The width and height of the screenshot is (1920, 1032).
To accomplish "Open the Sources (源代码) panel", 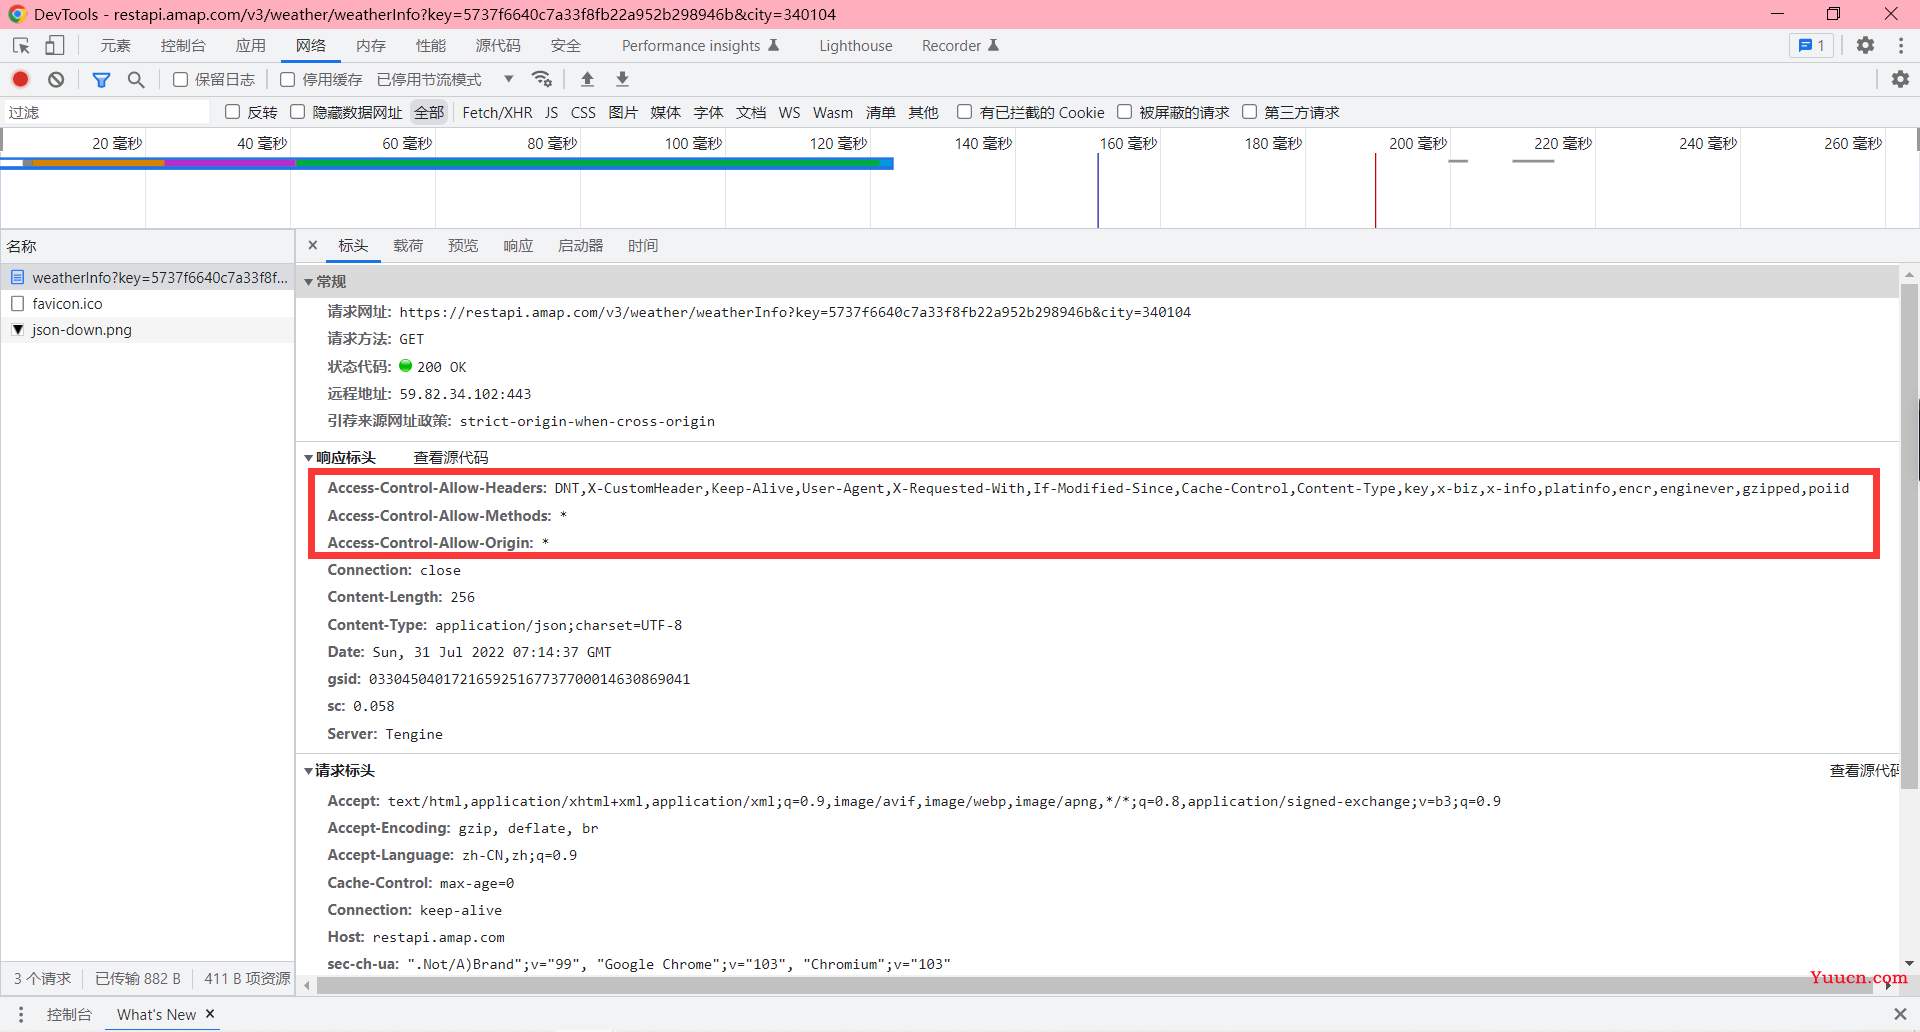I will pyautogui.click(x=498, y=46).
